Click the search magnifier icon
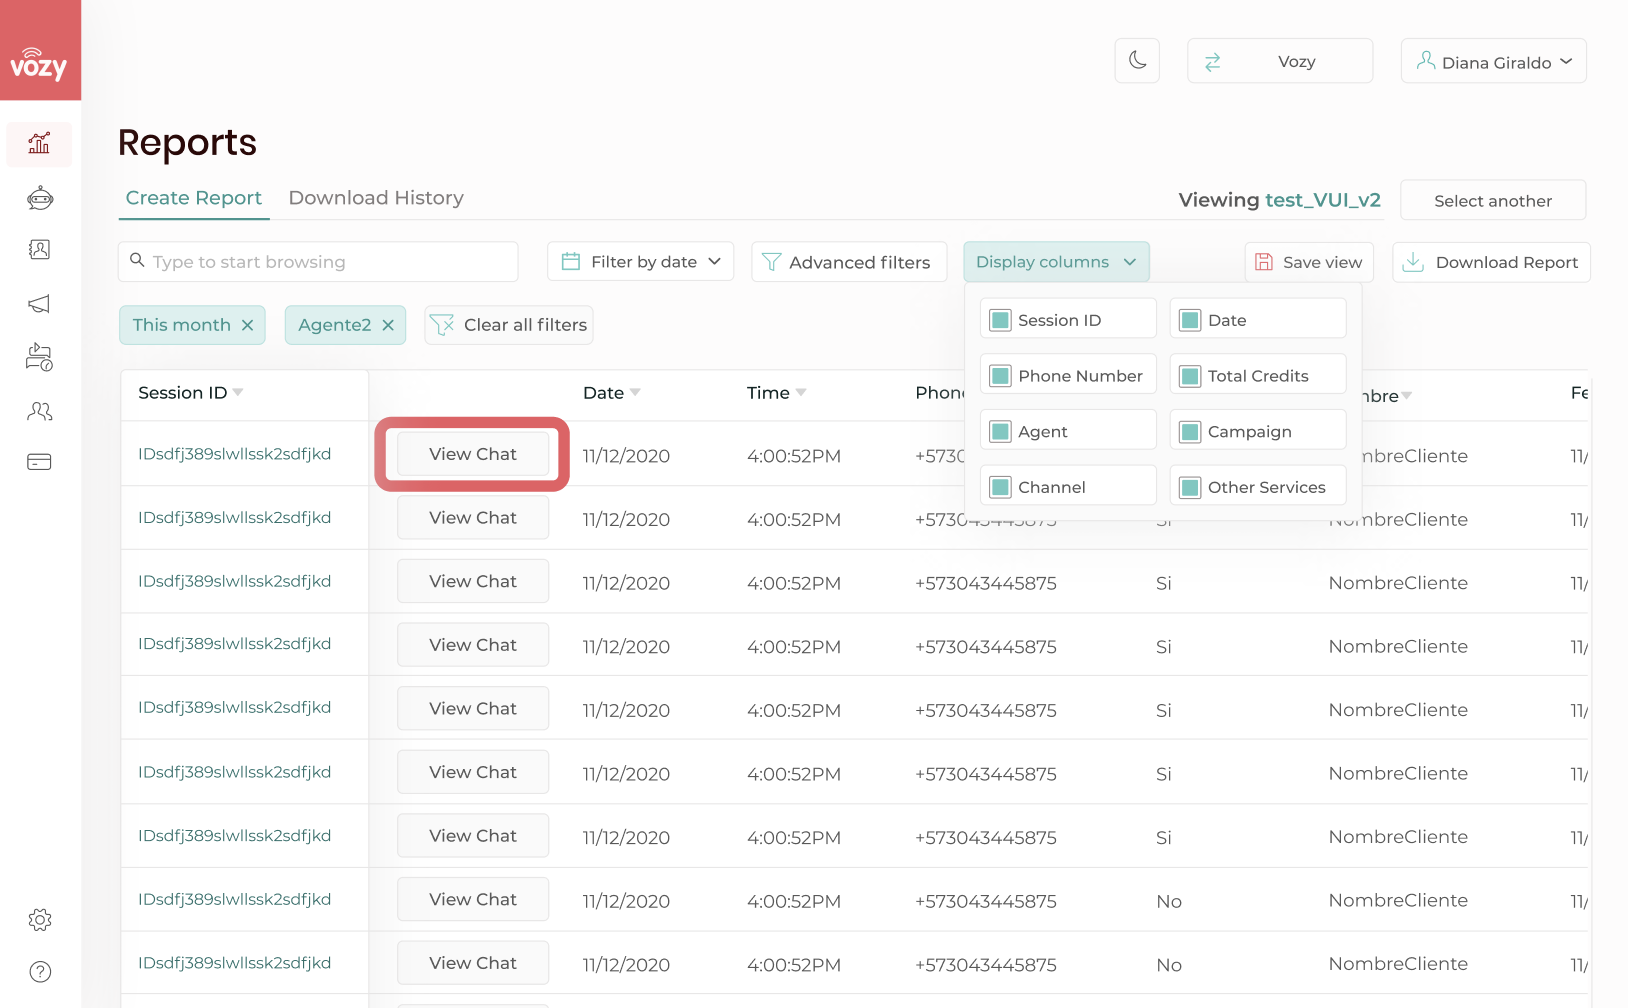 point(138,260)
